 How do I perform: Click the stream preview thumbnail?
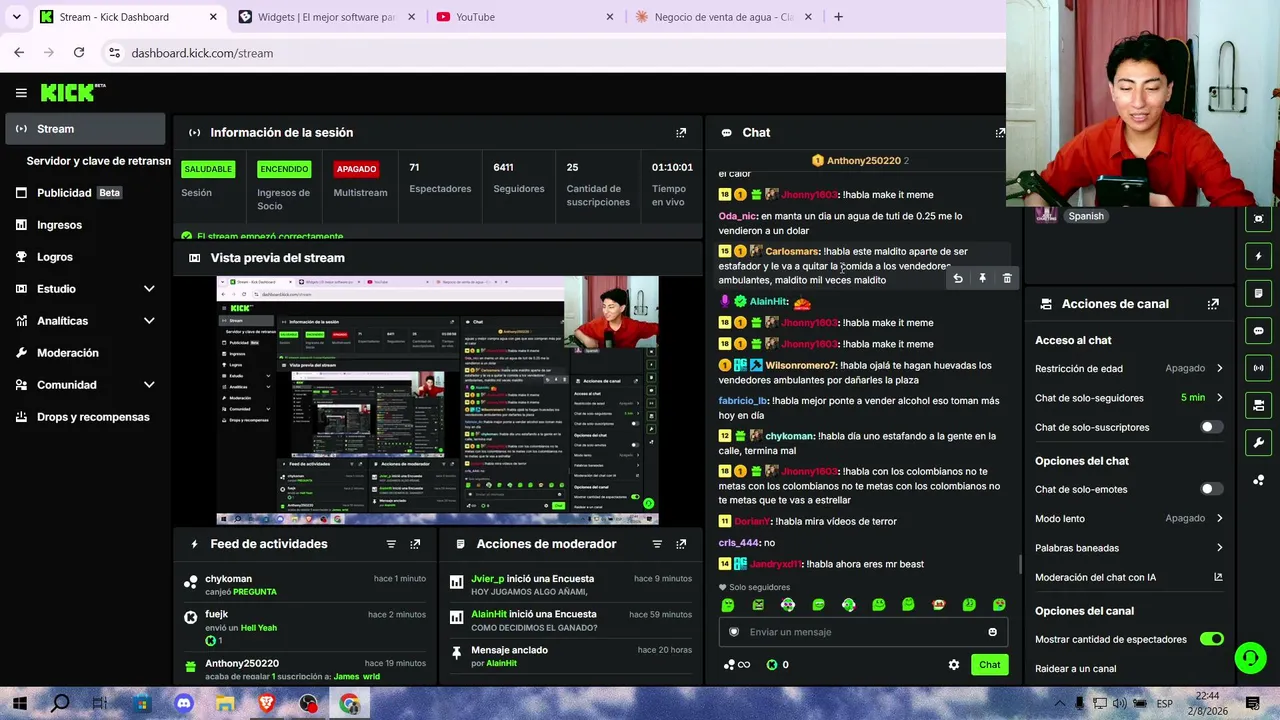tap(437, 401)
